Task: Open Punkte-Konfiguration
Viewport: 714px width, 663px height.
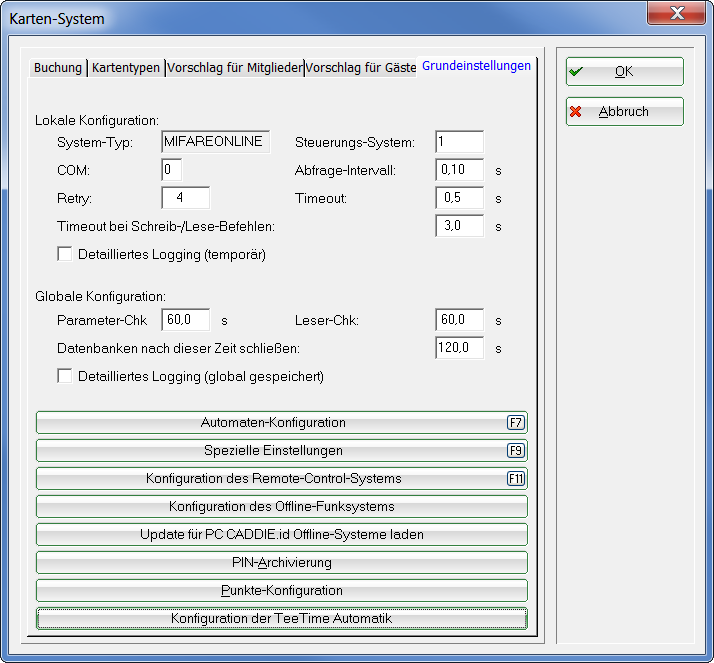Action: pos(281,591)
